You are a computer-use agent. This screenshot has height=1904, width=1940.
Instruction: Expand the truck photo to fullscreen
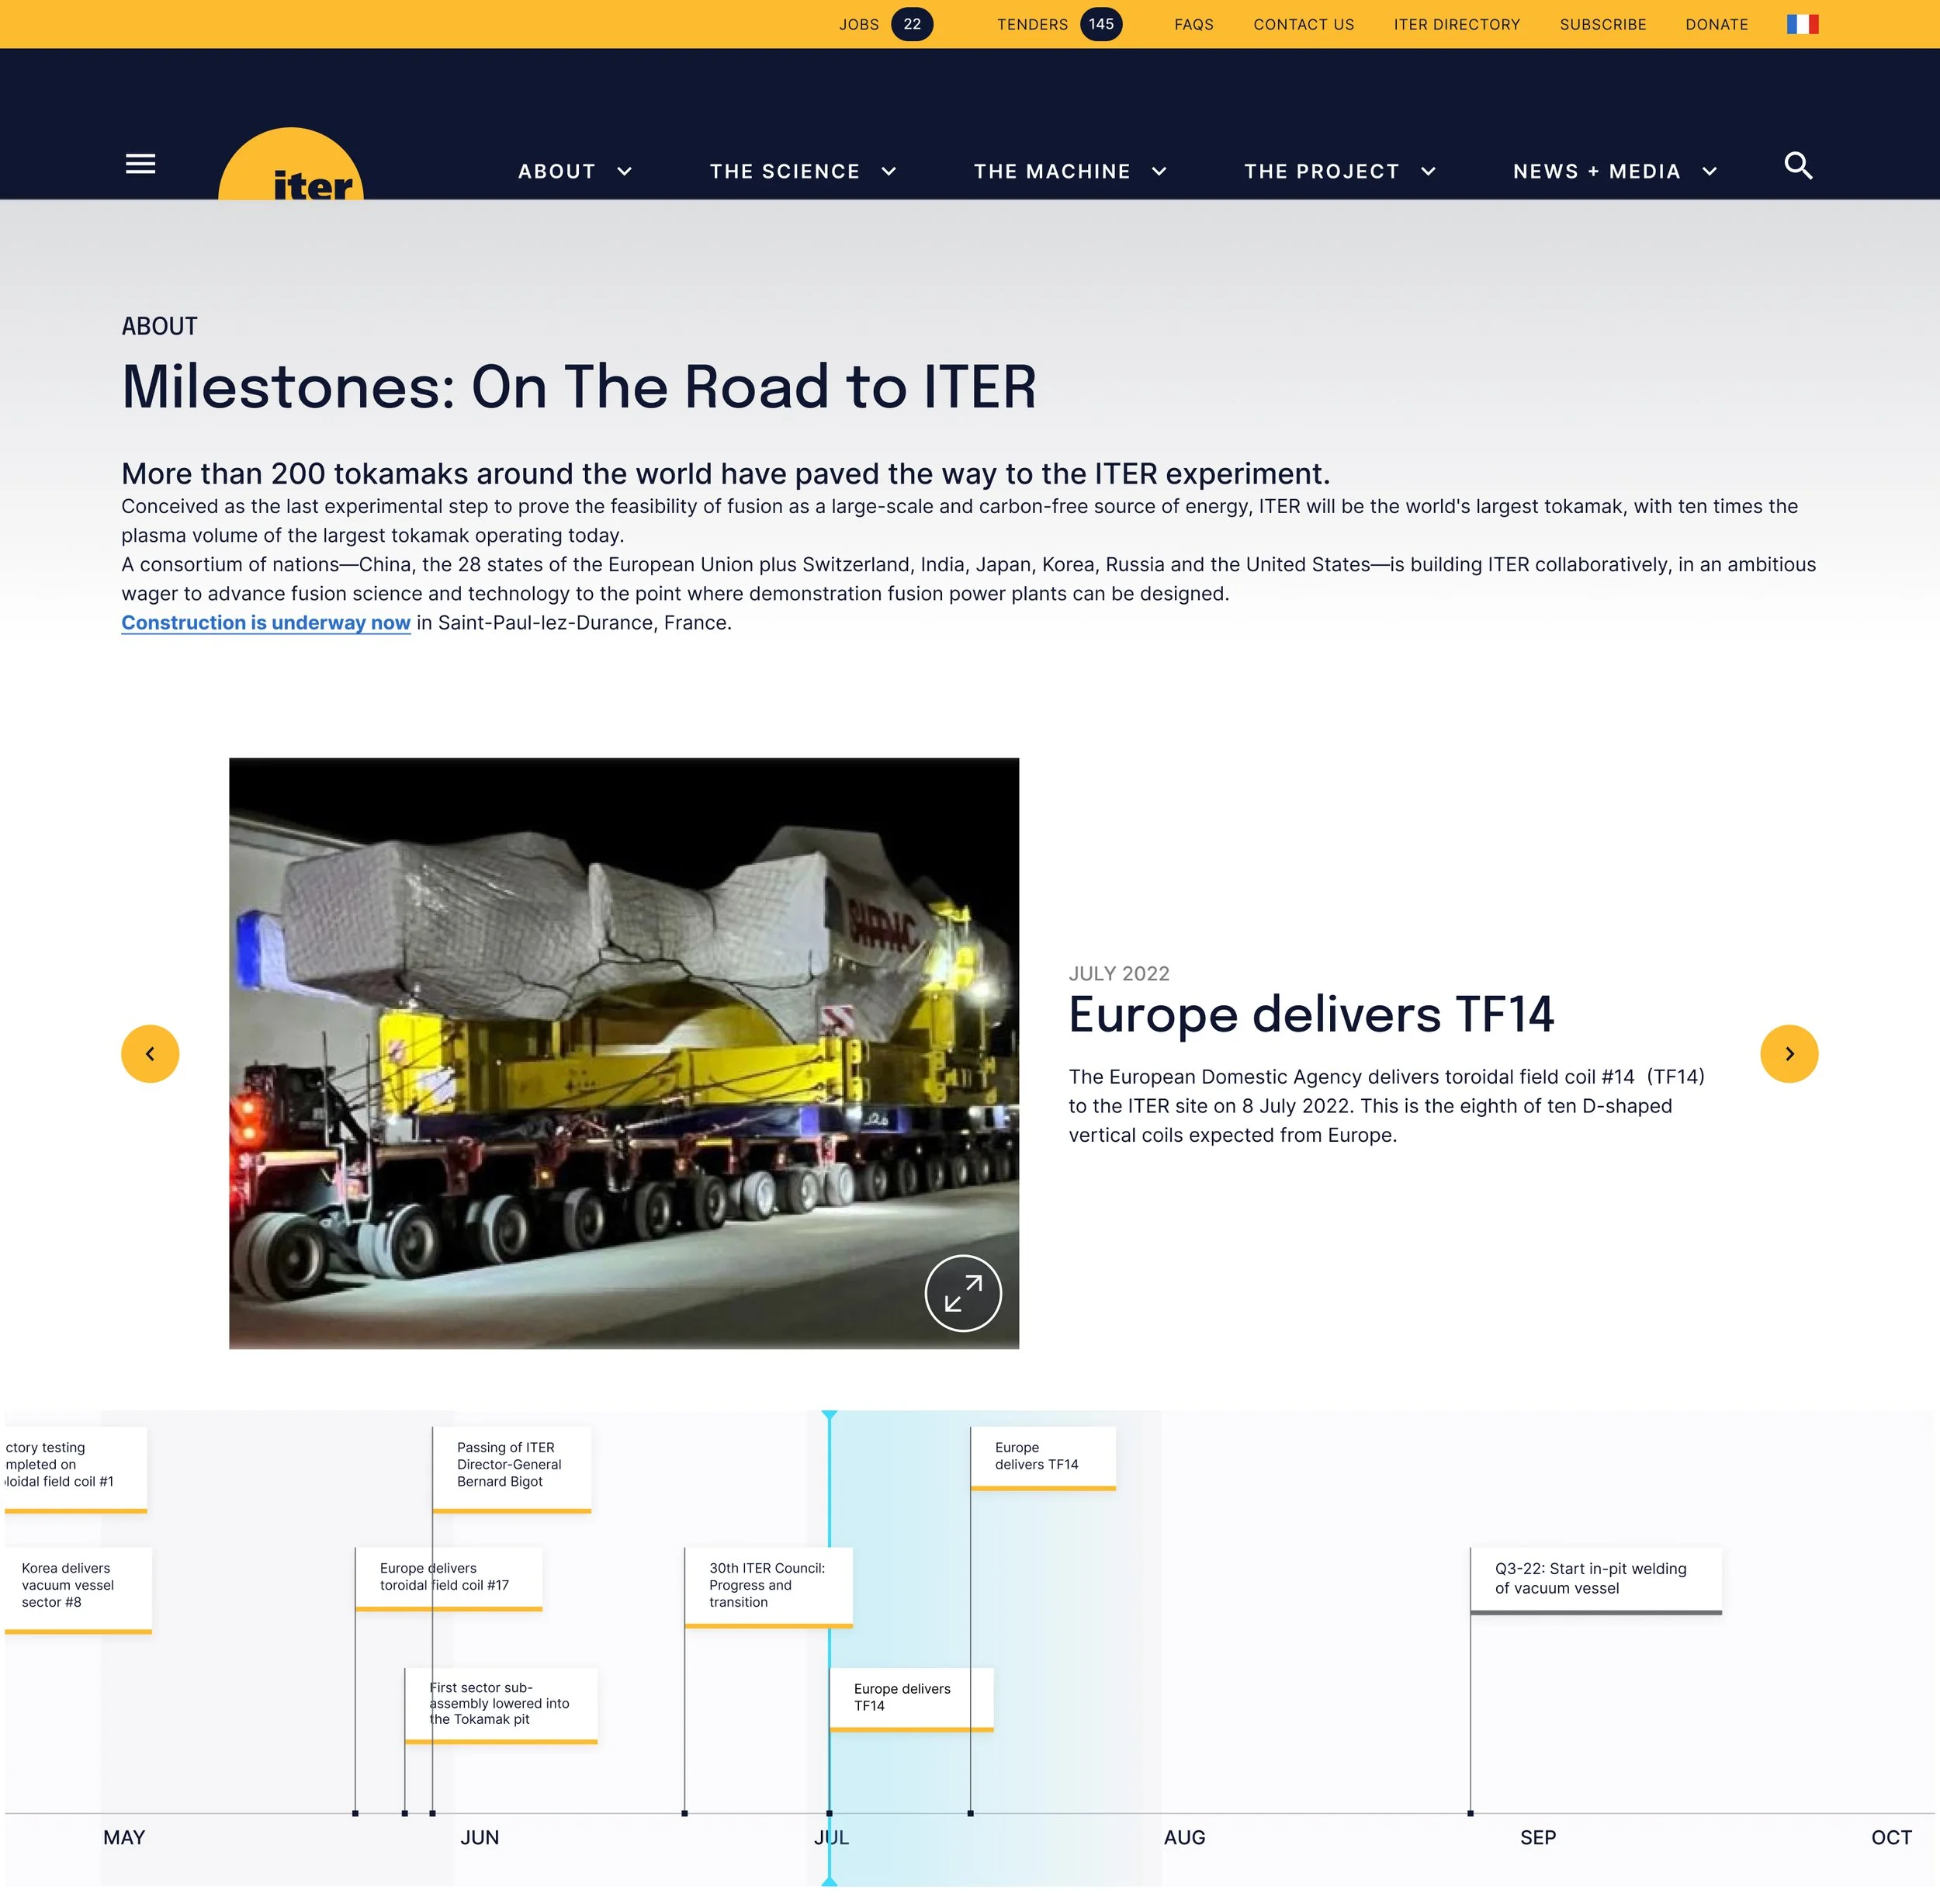pos(962,1292)
